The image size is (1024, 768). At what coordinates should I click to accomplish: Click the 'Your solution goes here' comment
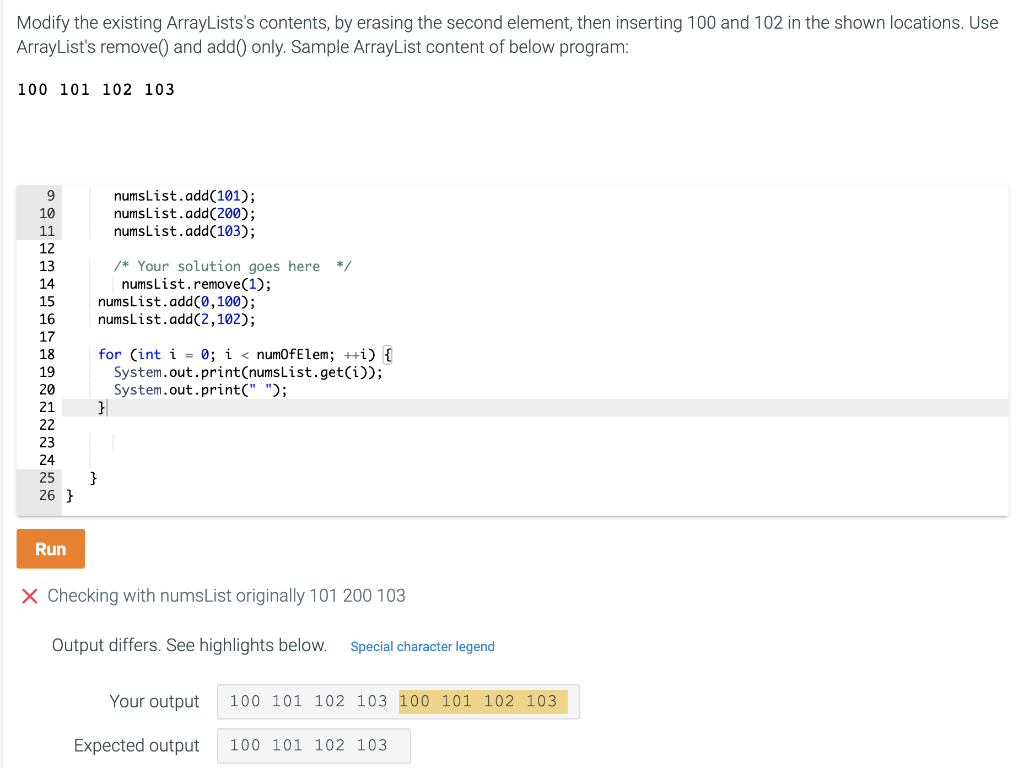click(x=232, y=266)
